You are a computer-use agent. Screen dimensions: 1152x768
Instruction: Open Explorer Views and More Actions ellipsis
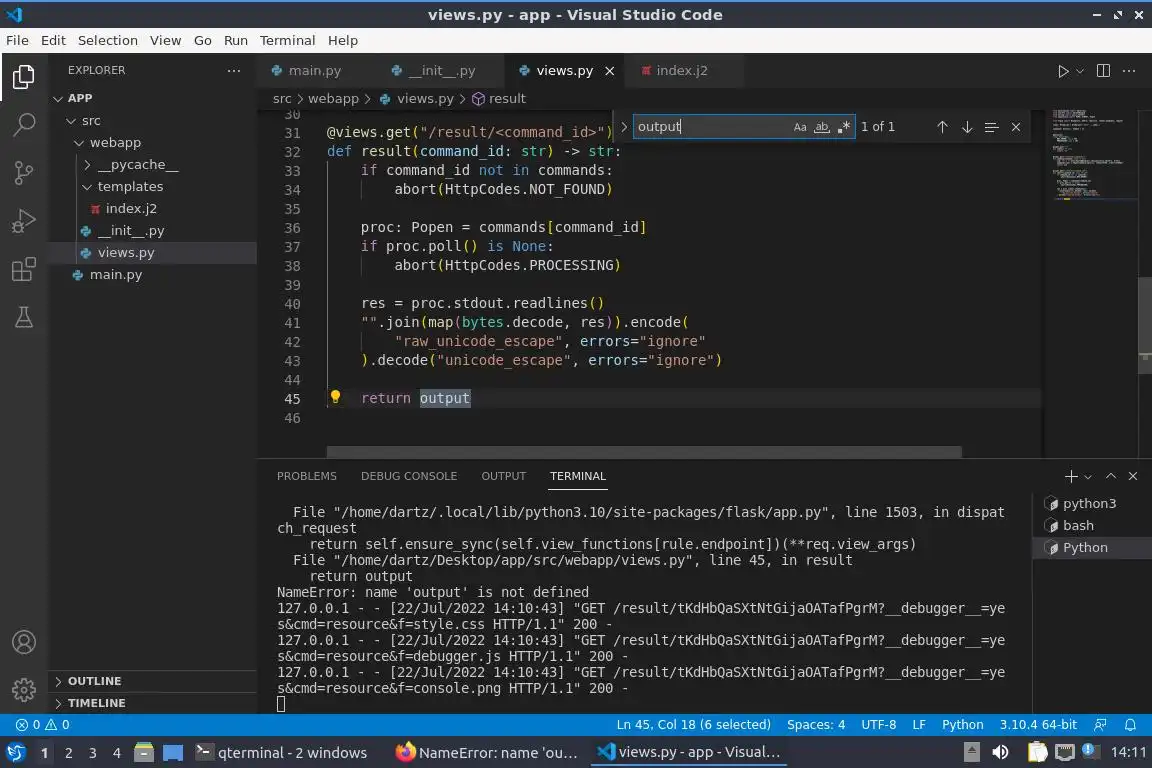(234, 71)
